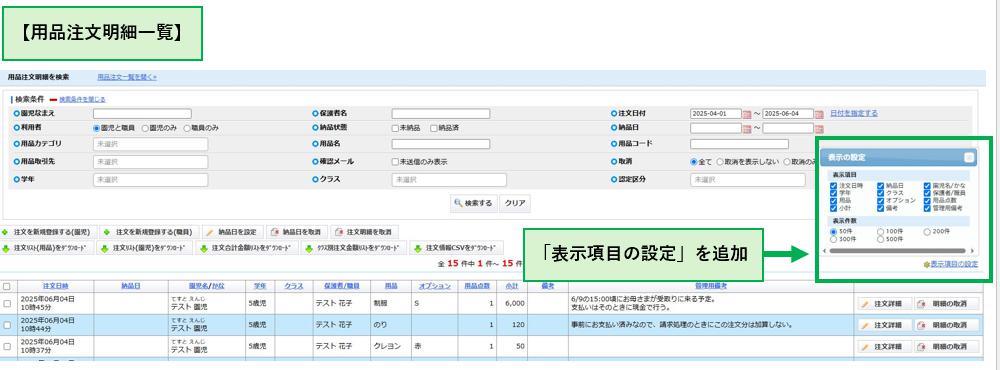Image resolution: width=1000 pixels, height=370 pixels.
Task: Toggle 未納品 checkbox
Action: (395, 128)
